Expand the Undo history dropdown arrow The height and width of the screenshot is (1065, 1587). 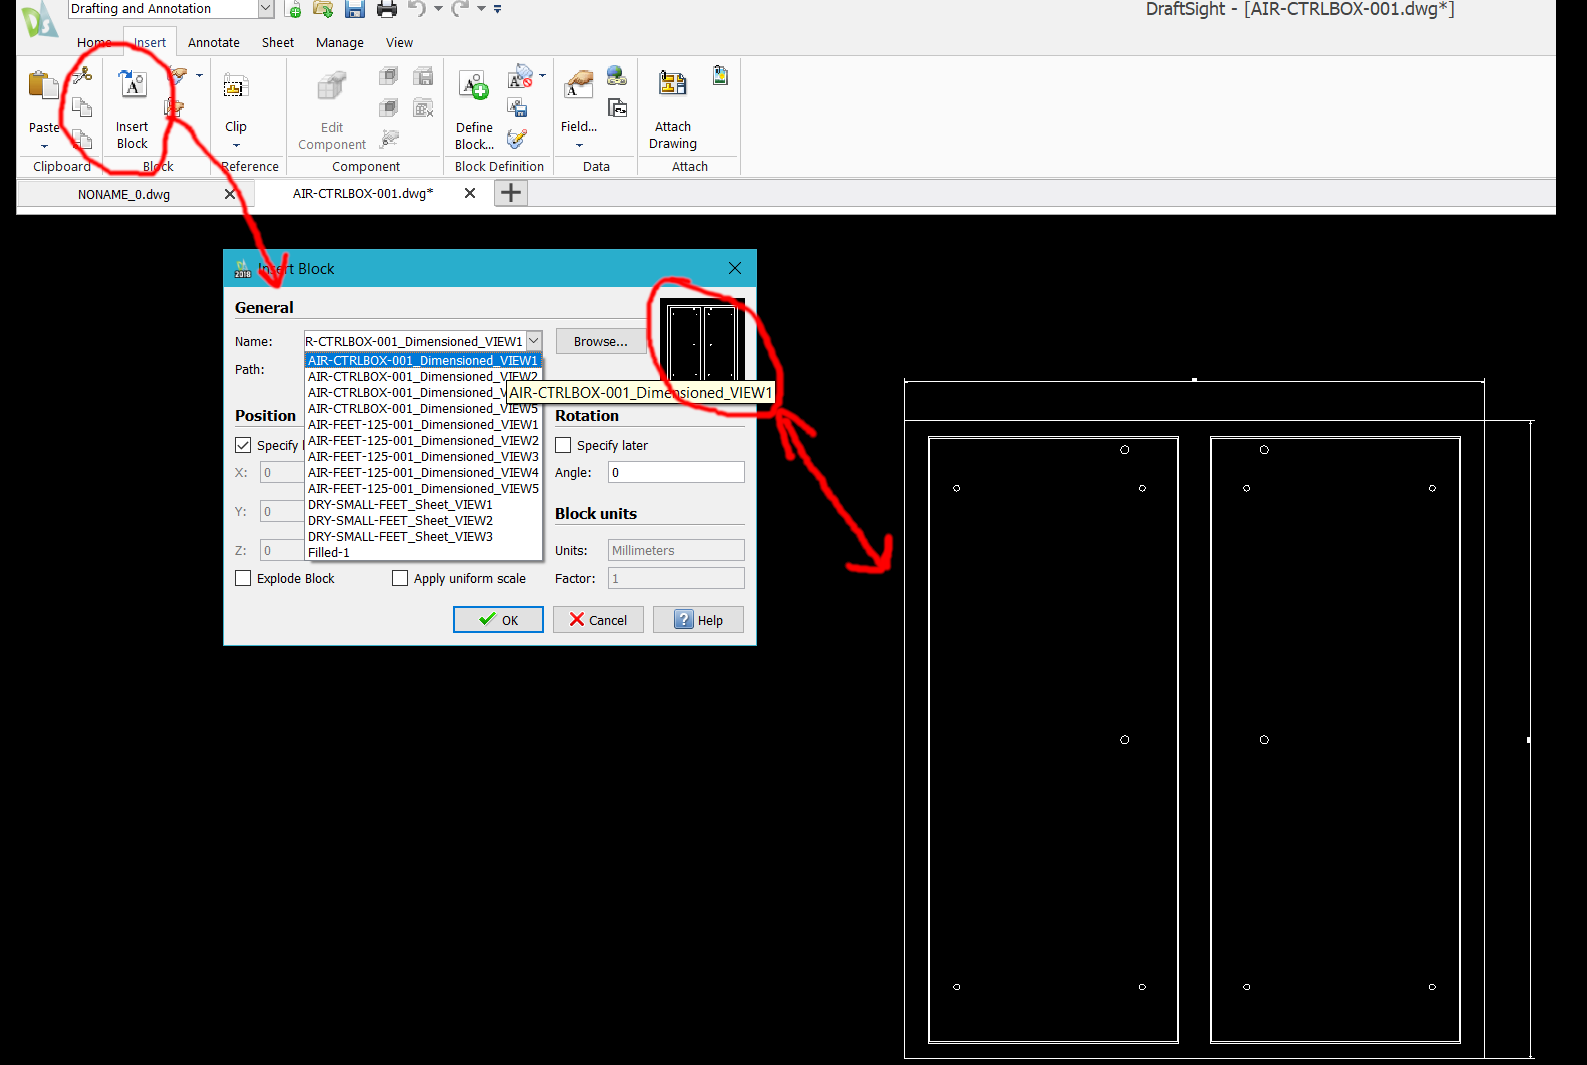(x=438, y=9)
